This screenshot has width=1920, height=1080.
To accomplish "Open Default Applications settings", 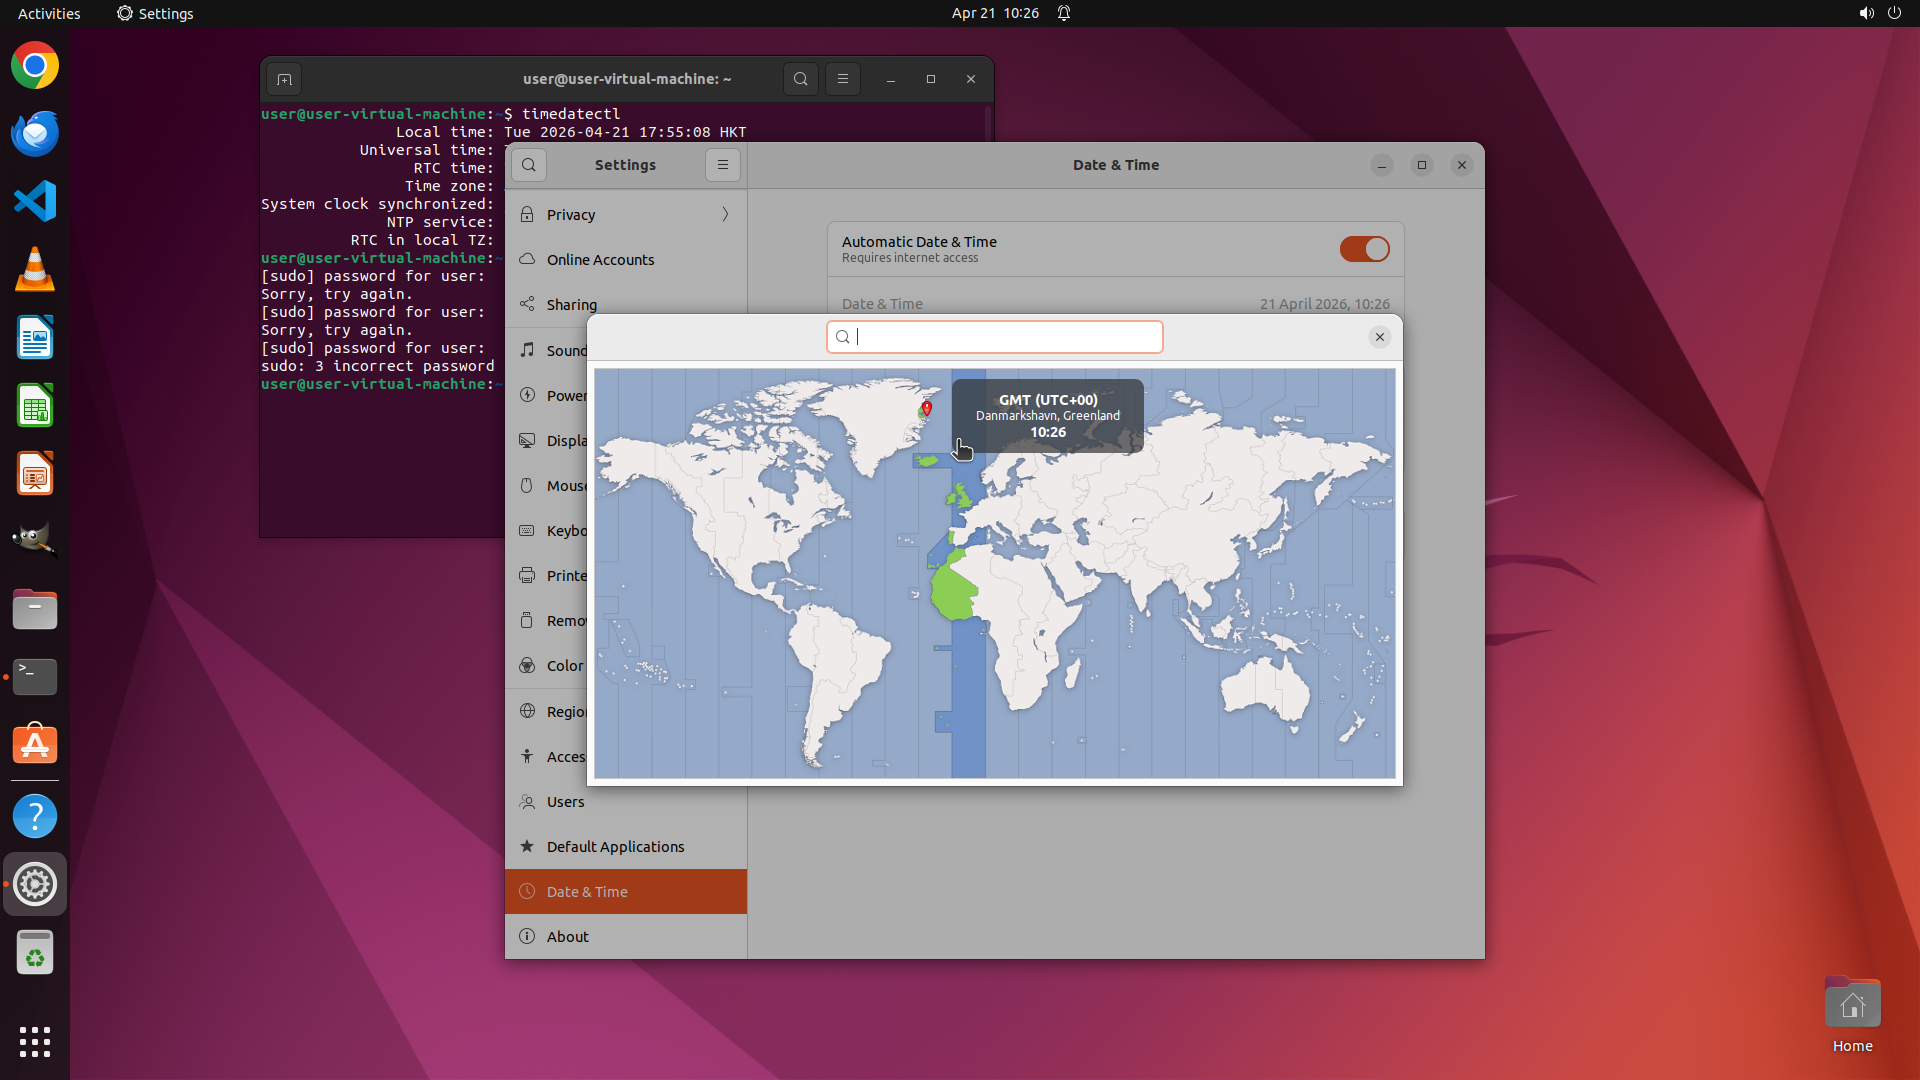I will click(x=615, y=847).
